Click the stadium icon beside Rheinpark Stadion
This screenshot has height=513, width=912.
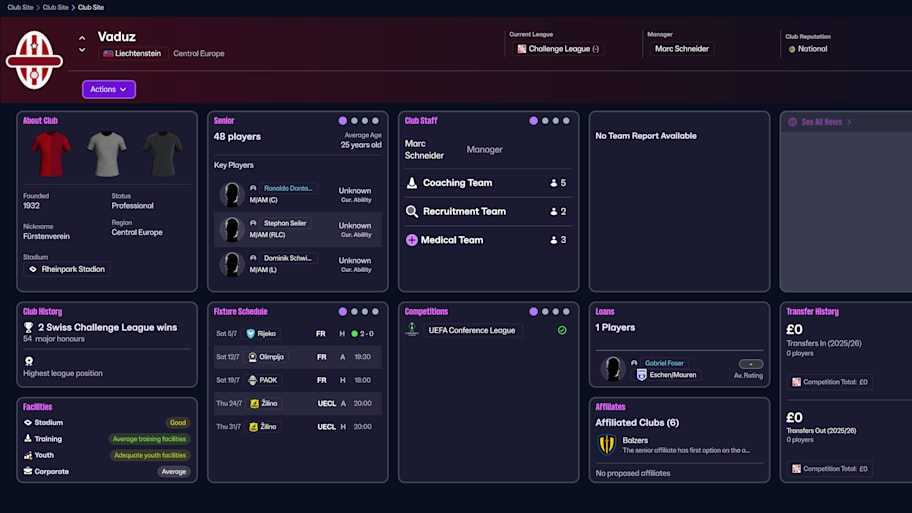pos(33,269)
